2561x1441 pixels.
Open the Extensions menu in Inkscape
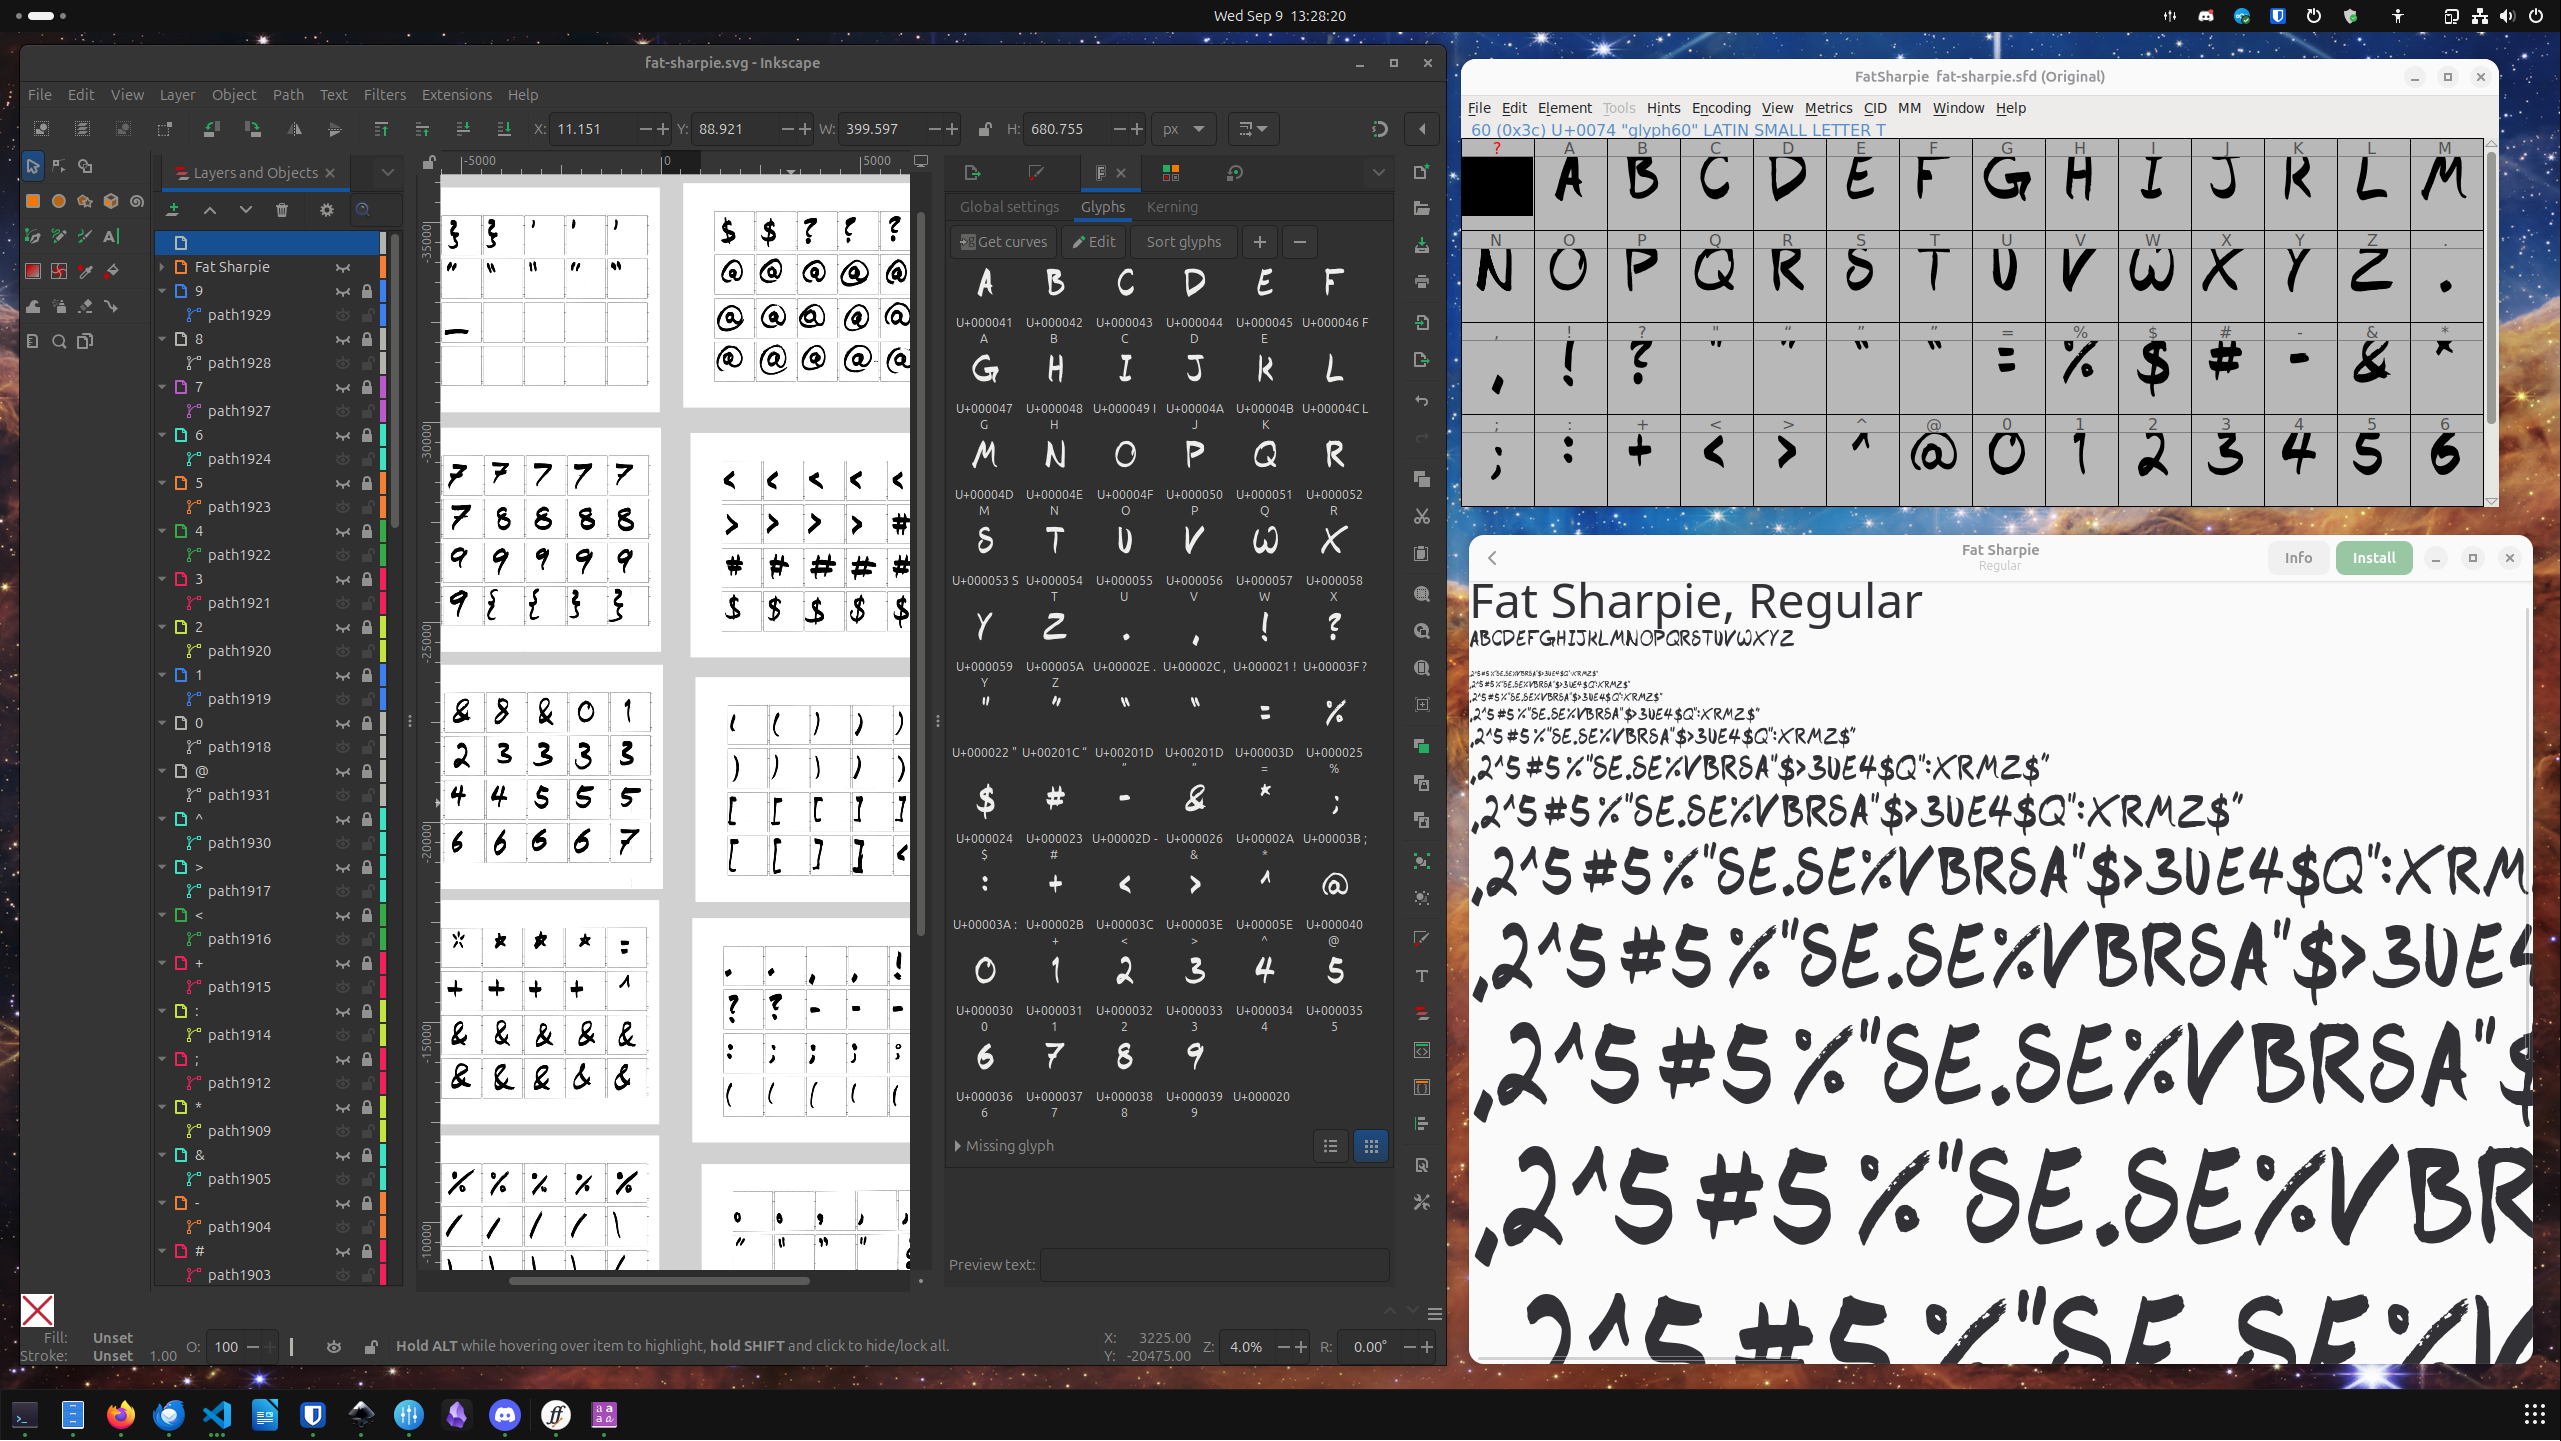tap(456, 95)
